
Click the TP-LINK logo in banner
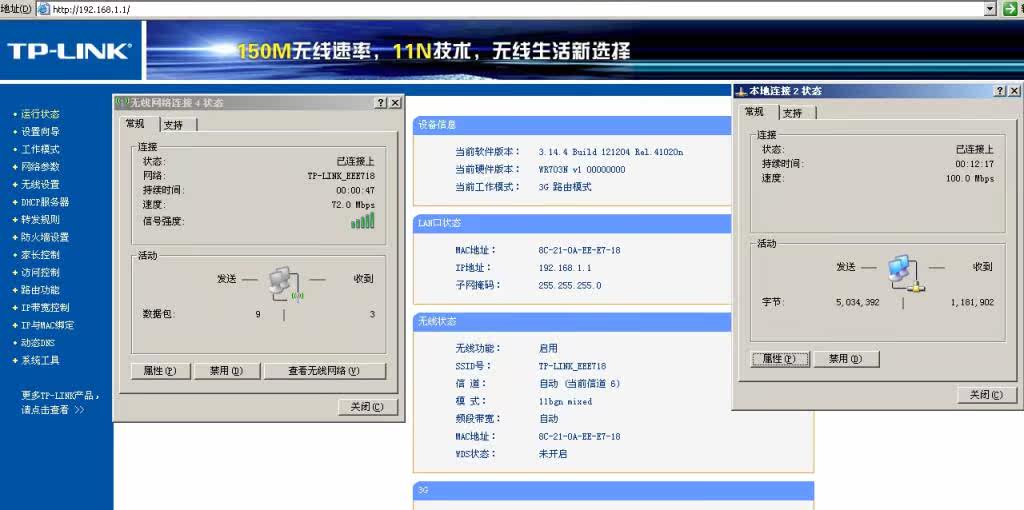69,51
